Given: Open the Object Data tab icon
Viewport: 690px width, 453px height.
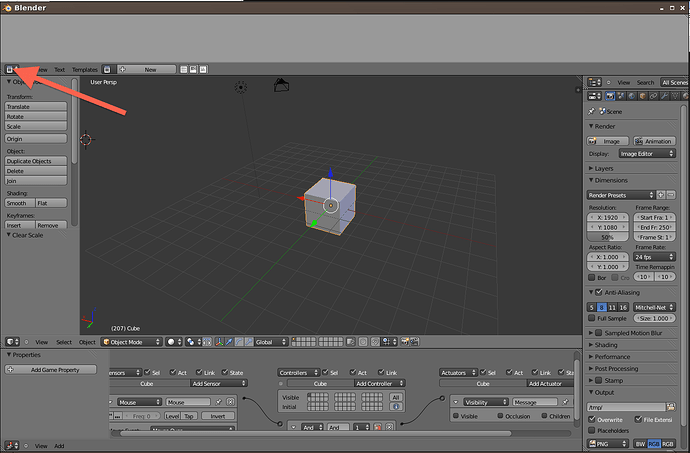Looking at the screenshot, I should 675,96.
